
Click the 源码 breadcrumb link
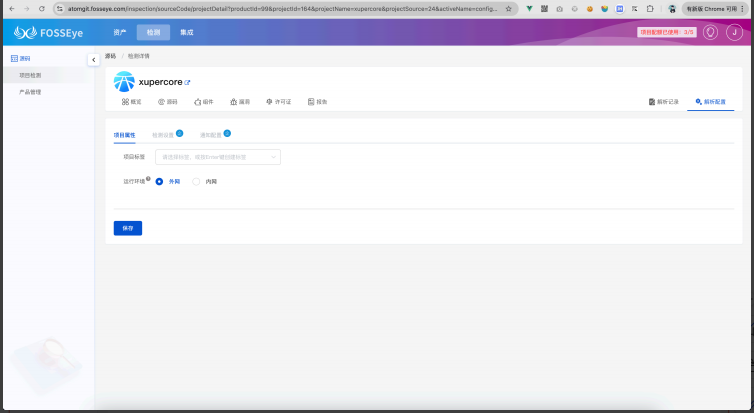tap(111, 56)
